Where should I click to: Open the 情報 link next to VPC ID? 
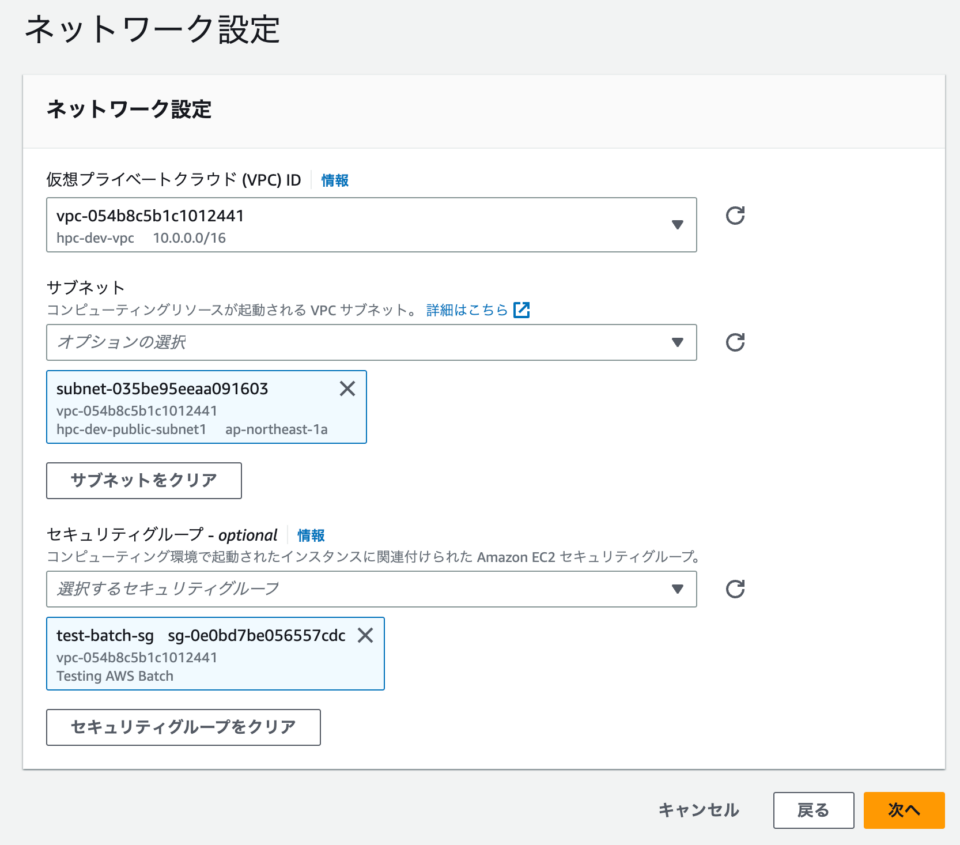click(x=333, y=180)
